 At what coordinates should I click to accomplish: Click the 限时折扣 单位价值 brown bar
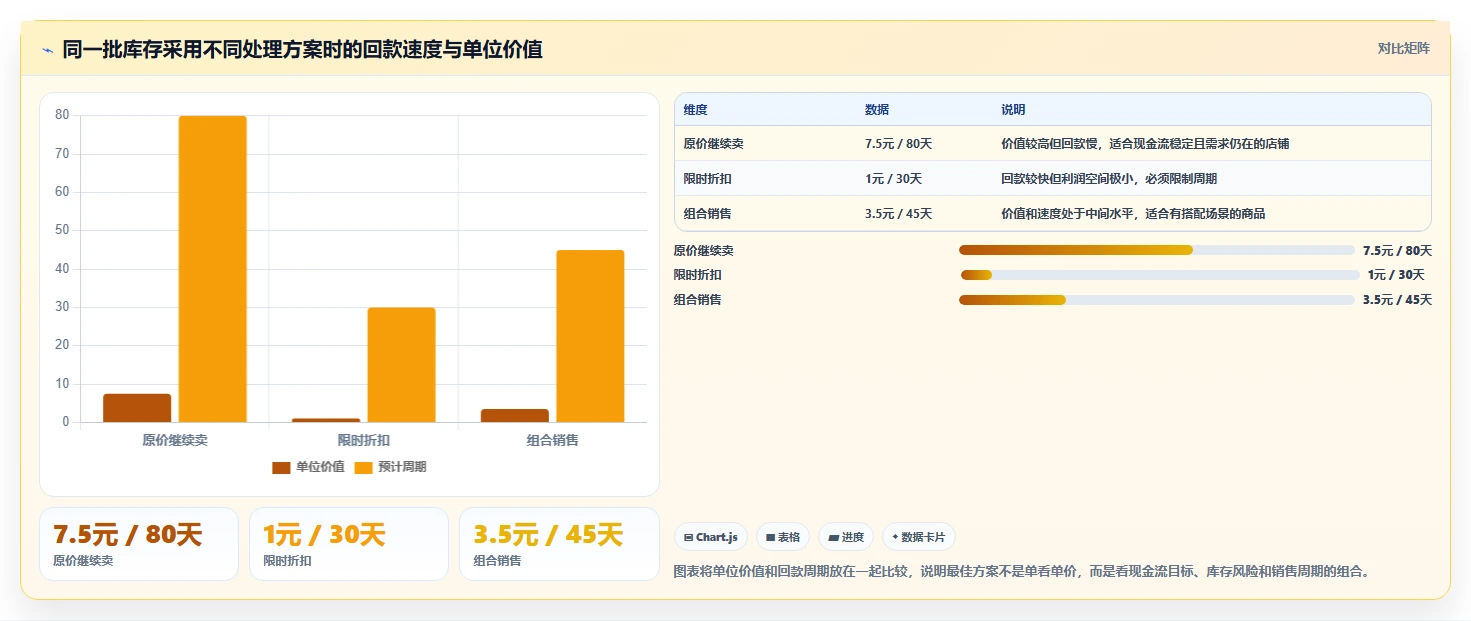[x=326, y=420]
